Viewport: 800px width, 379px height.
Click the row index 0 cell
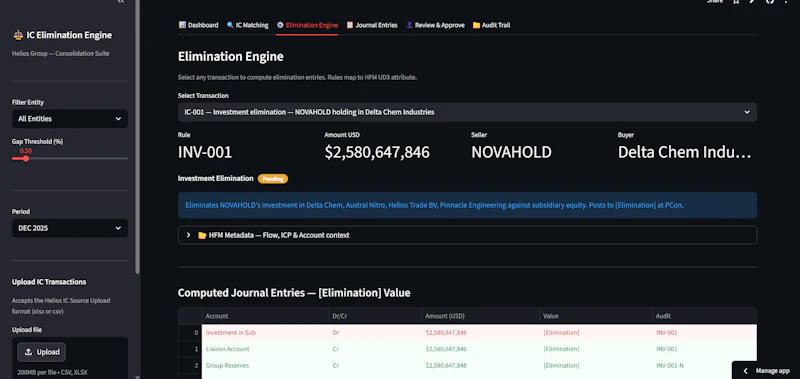click(x=190, y=333)
